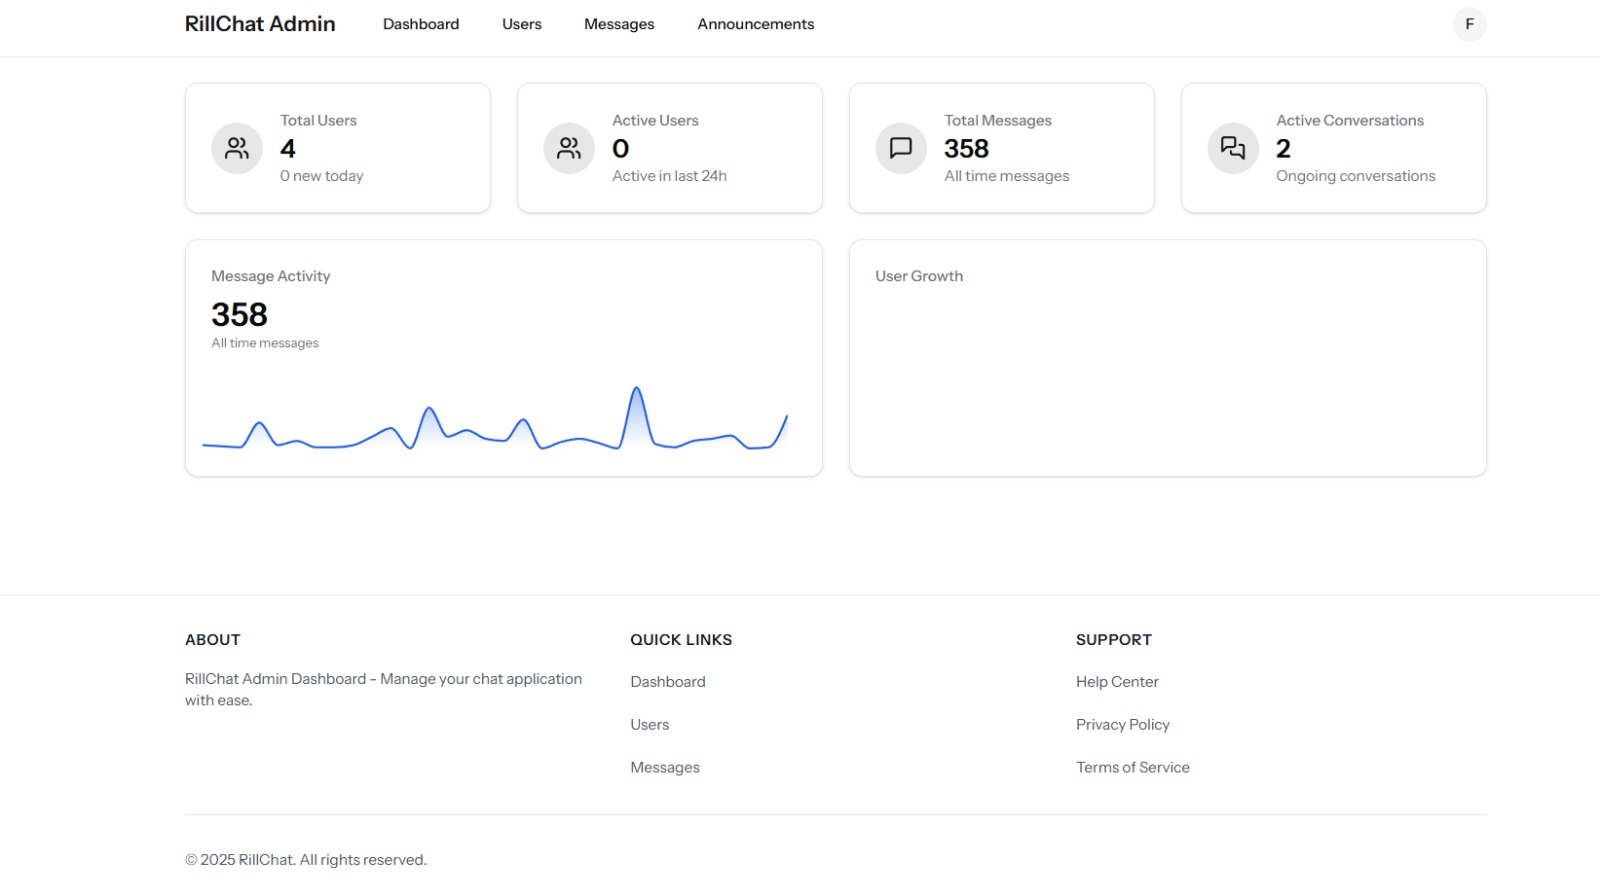Screen dimensions: 1600x896
Task: Open the Users nav item
Action: 522,24
